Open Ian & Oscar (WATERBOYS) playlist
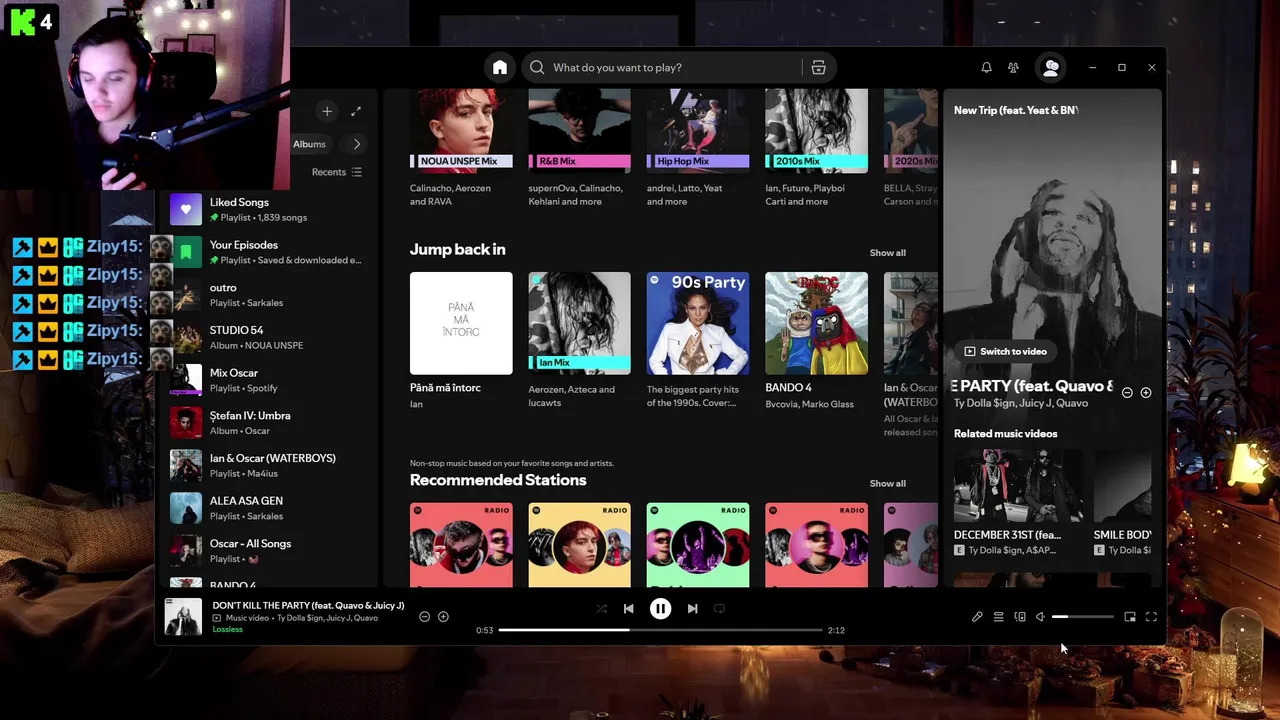This screenshot has width=1280, height=720. [x=268, y=465]
